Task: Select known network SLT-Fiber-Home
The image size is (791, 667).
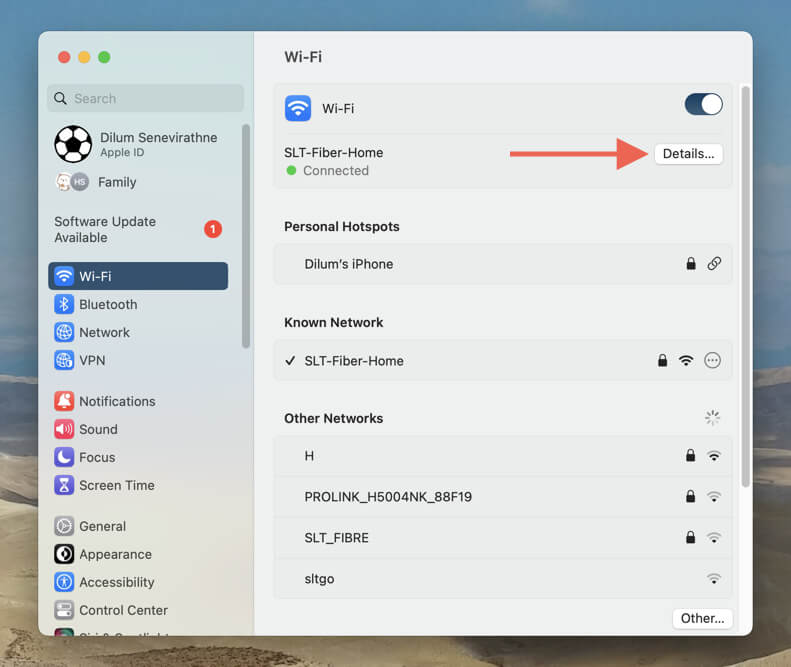Action: (x=503, y=361)
